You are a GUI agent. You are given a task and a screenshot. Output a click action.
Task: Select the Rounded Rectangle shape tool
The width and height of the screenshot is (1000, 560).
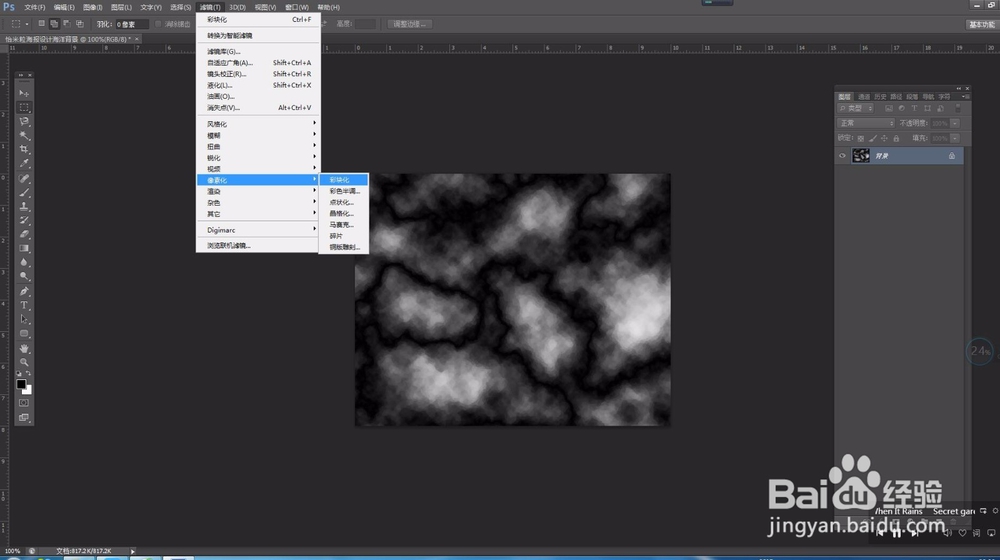click(24, 334)
